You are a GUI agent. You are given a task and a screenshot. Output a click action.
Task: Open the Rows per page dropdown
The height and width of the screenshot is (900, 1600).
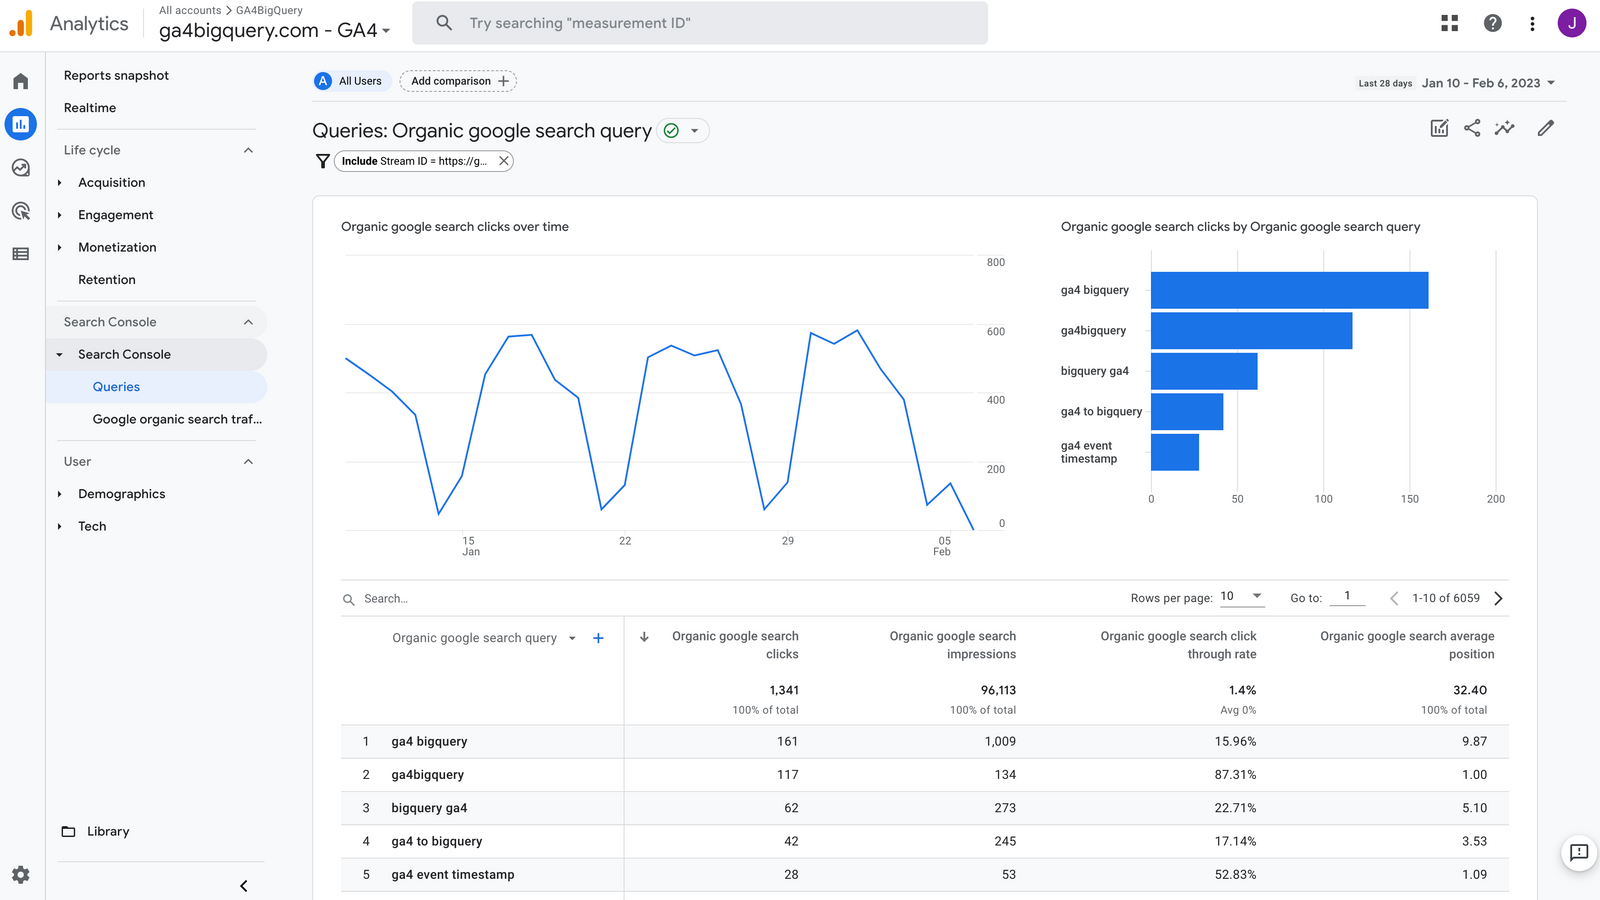1242,596
